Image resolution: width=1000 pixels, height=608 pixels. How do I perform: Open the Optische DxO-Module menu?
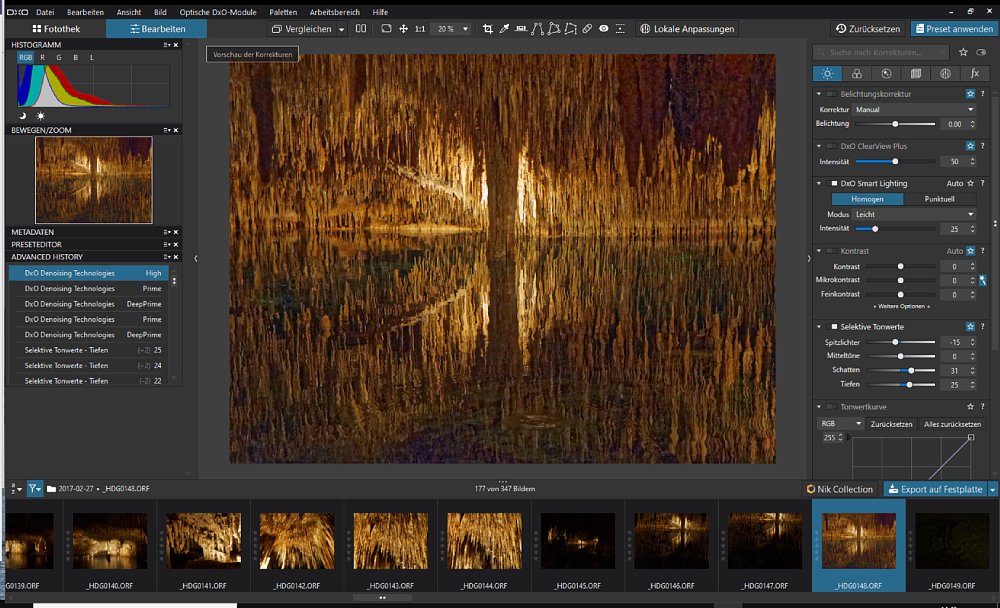[x=219, y=11]
